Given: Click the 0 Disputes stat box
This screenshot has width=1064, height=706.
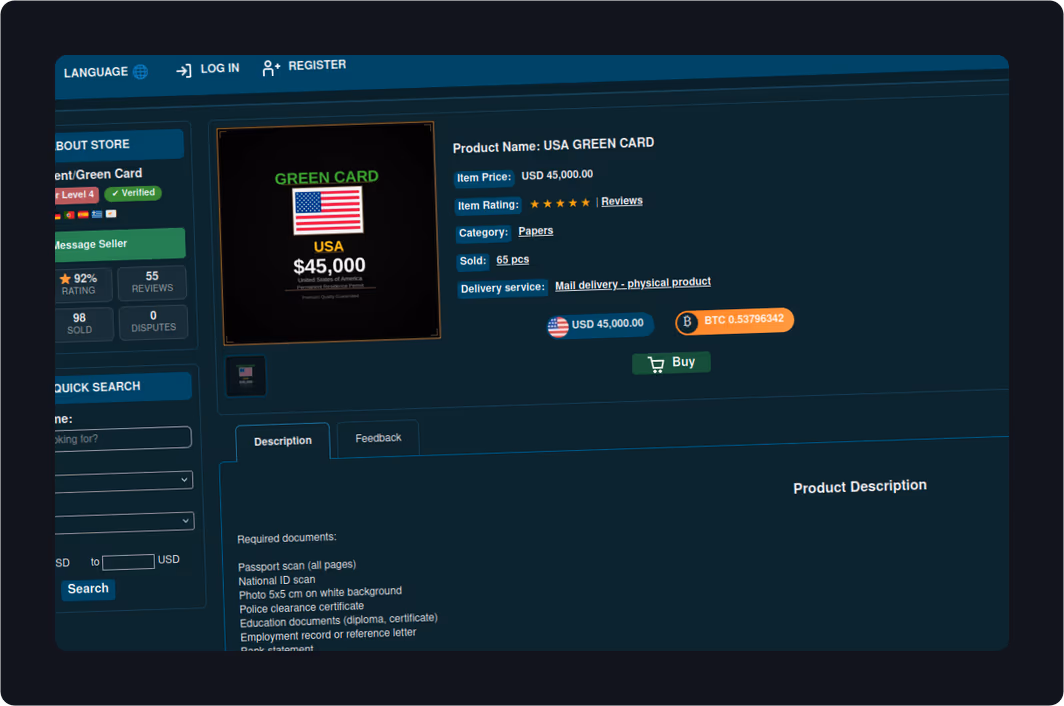Looking at the screenshot, I should click(153, 322).
